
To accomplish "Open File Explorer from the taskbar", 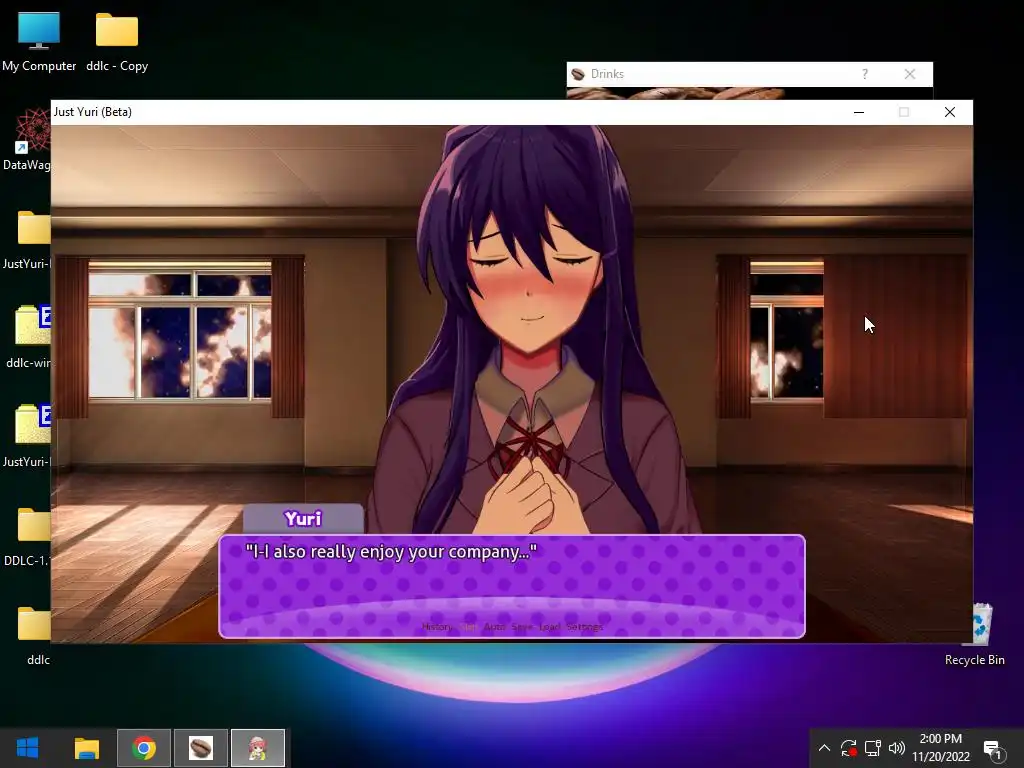I will [86, 748].
